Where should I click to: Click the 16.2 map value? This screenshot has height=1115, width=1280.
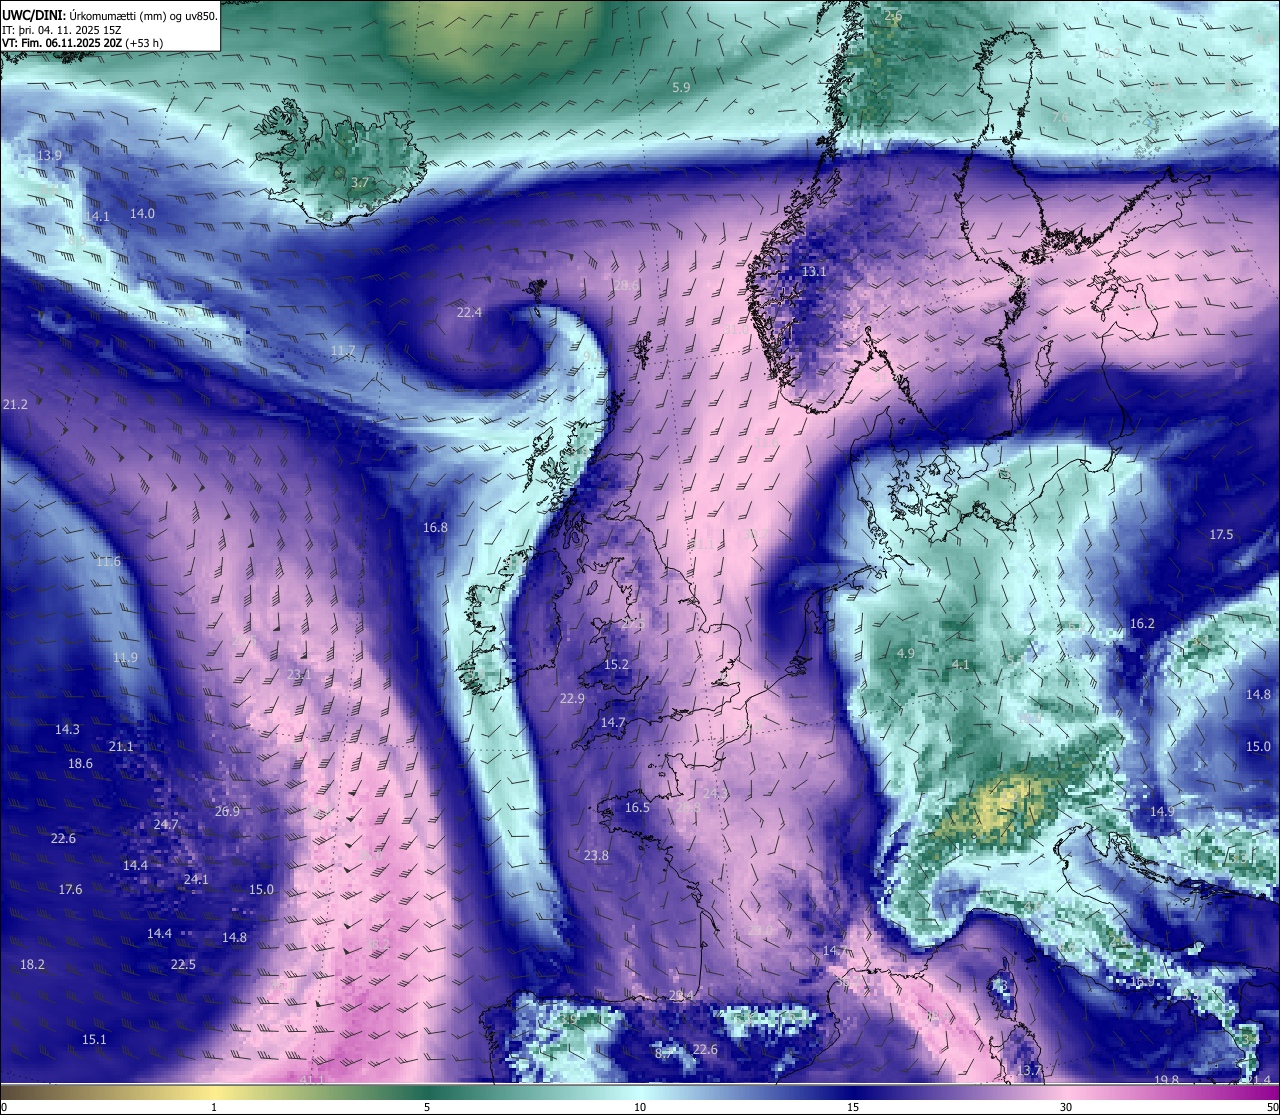click(1142, 624)
